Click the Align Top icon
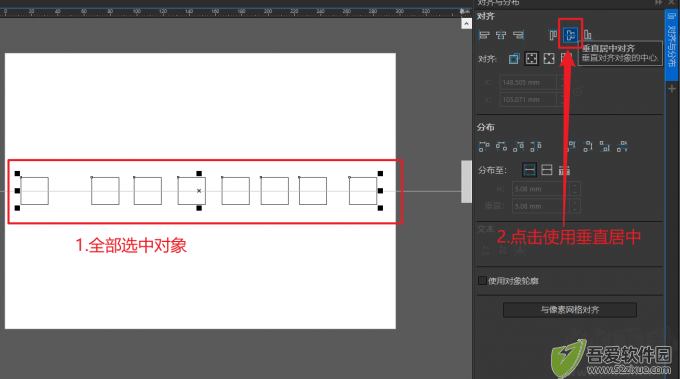 point(552,35)
